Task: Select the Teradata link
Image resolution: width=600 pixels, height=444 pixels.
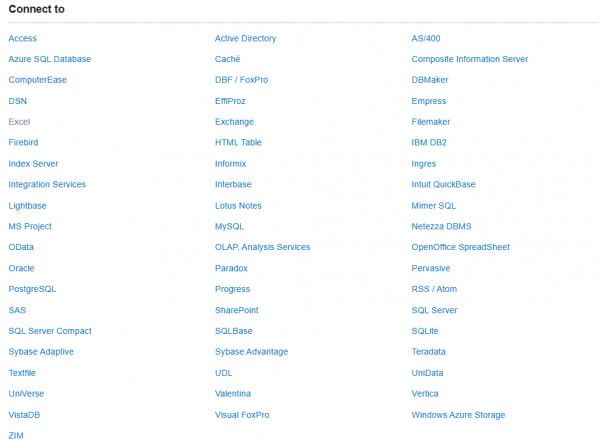Action: 428,351
